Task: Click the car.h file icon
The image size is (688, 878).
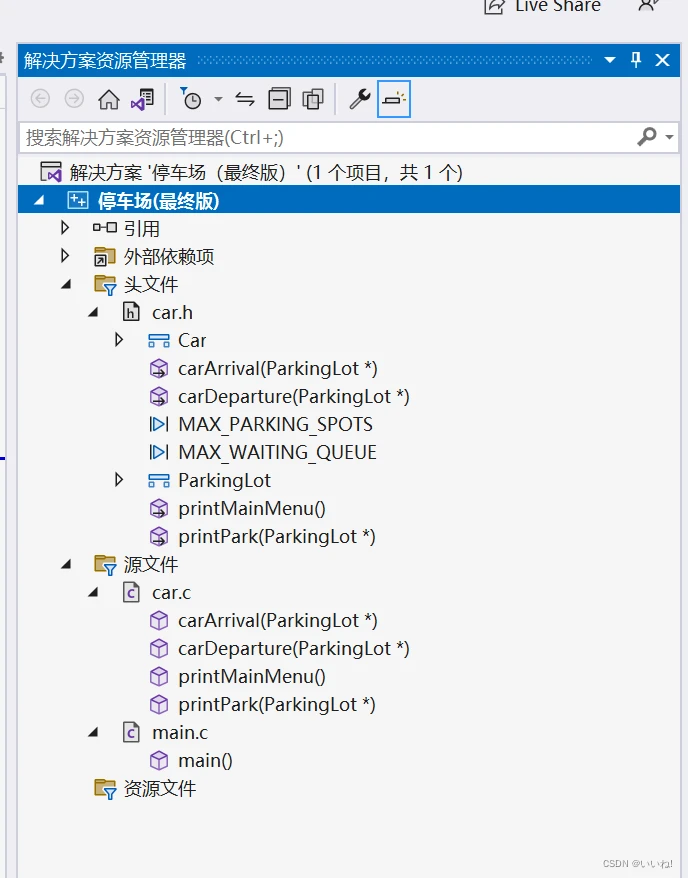Action: pos(131,312)
